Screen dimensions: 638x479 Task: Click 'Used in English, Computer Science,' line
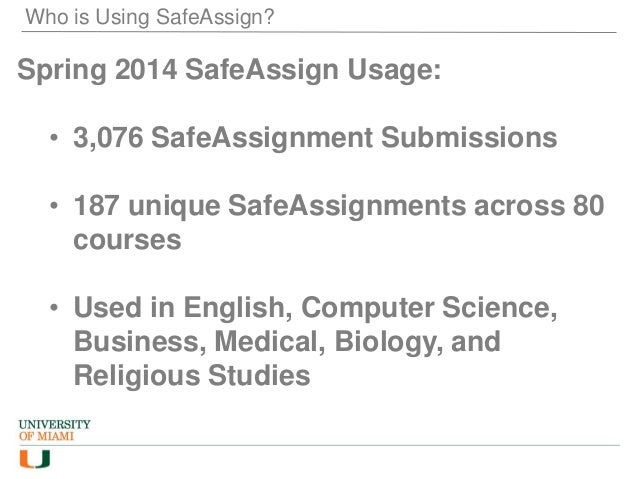315,307
